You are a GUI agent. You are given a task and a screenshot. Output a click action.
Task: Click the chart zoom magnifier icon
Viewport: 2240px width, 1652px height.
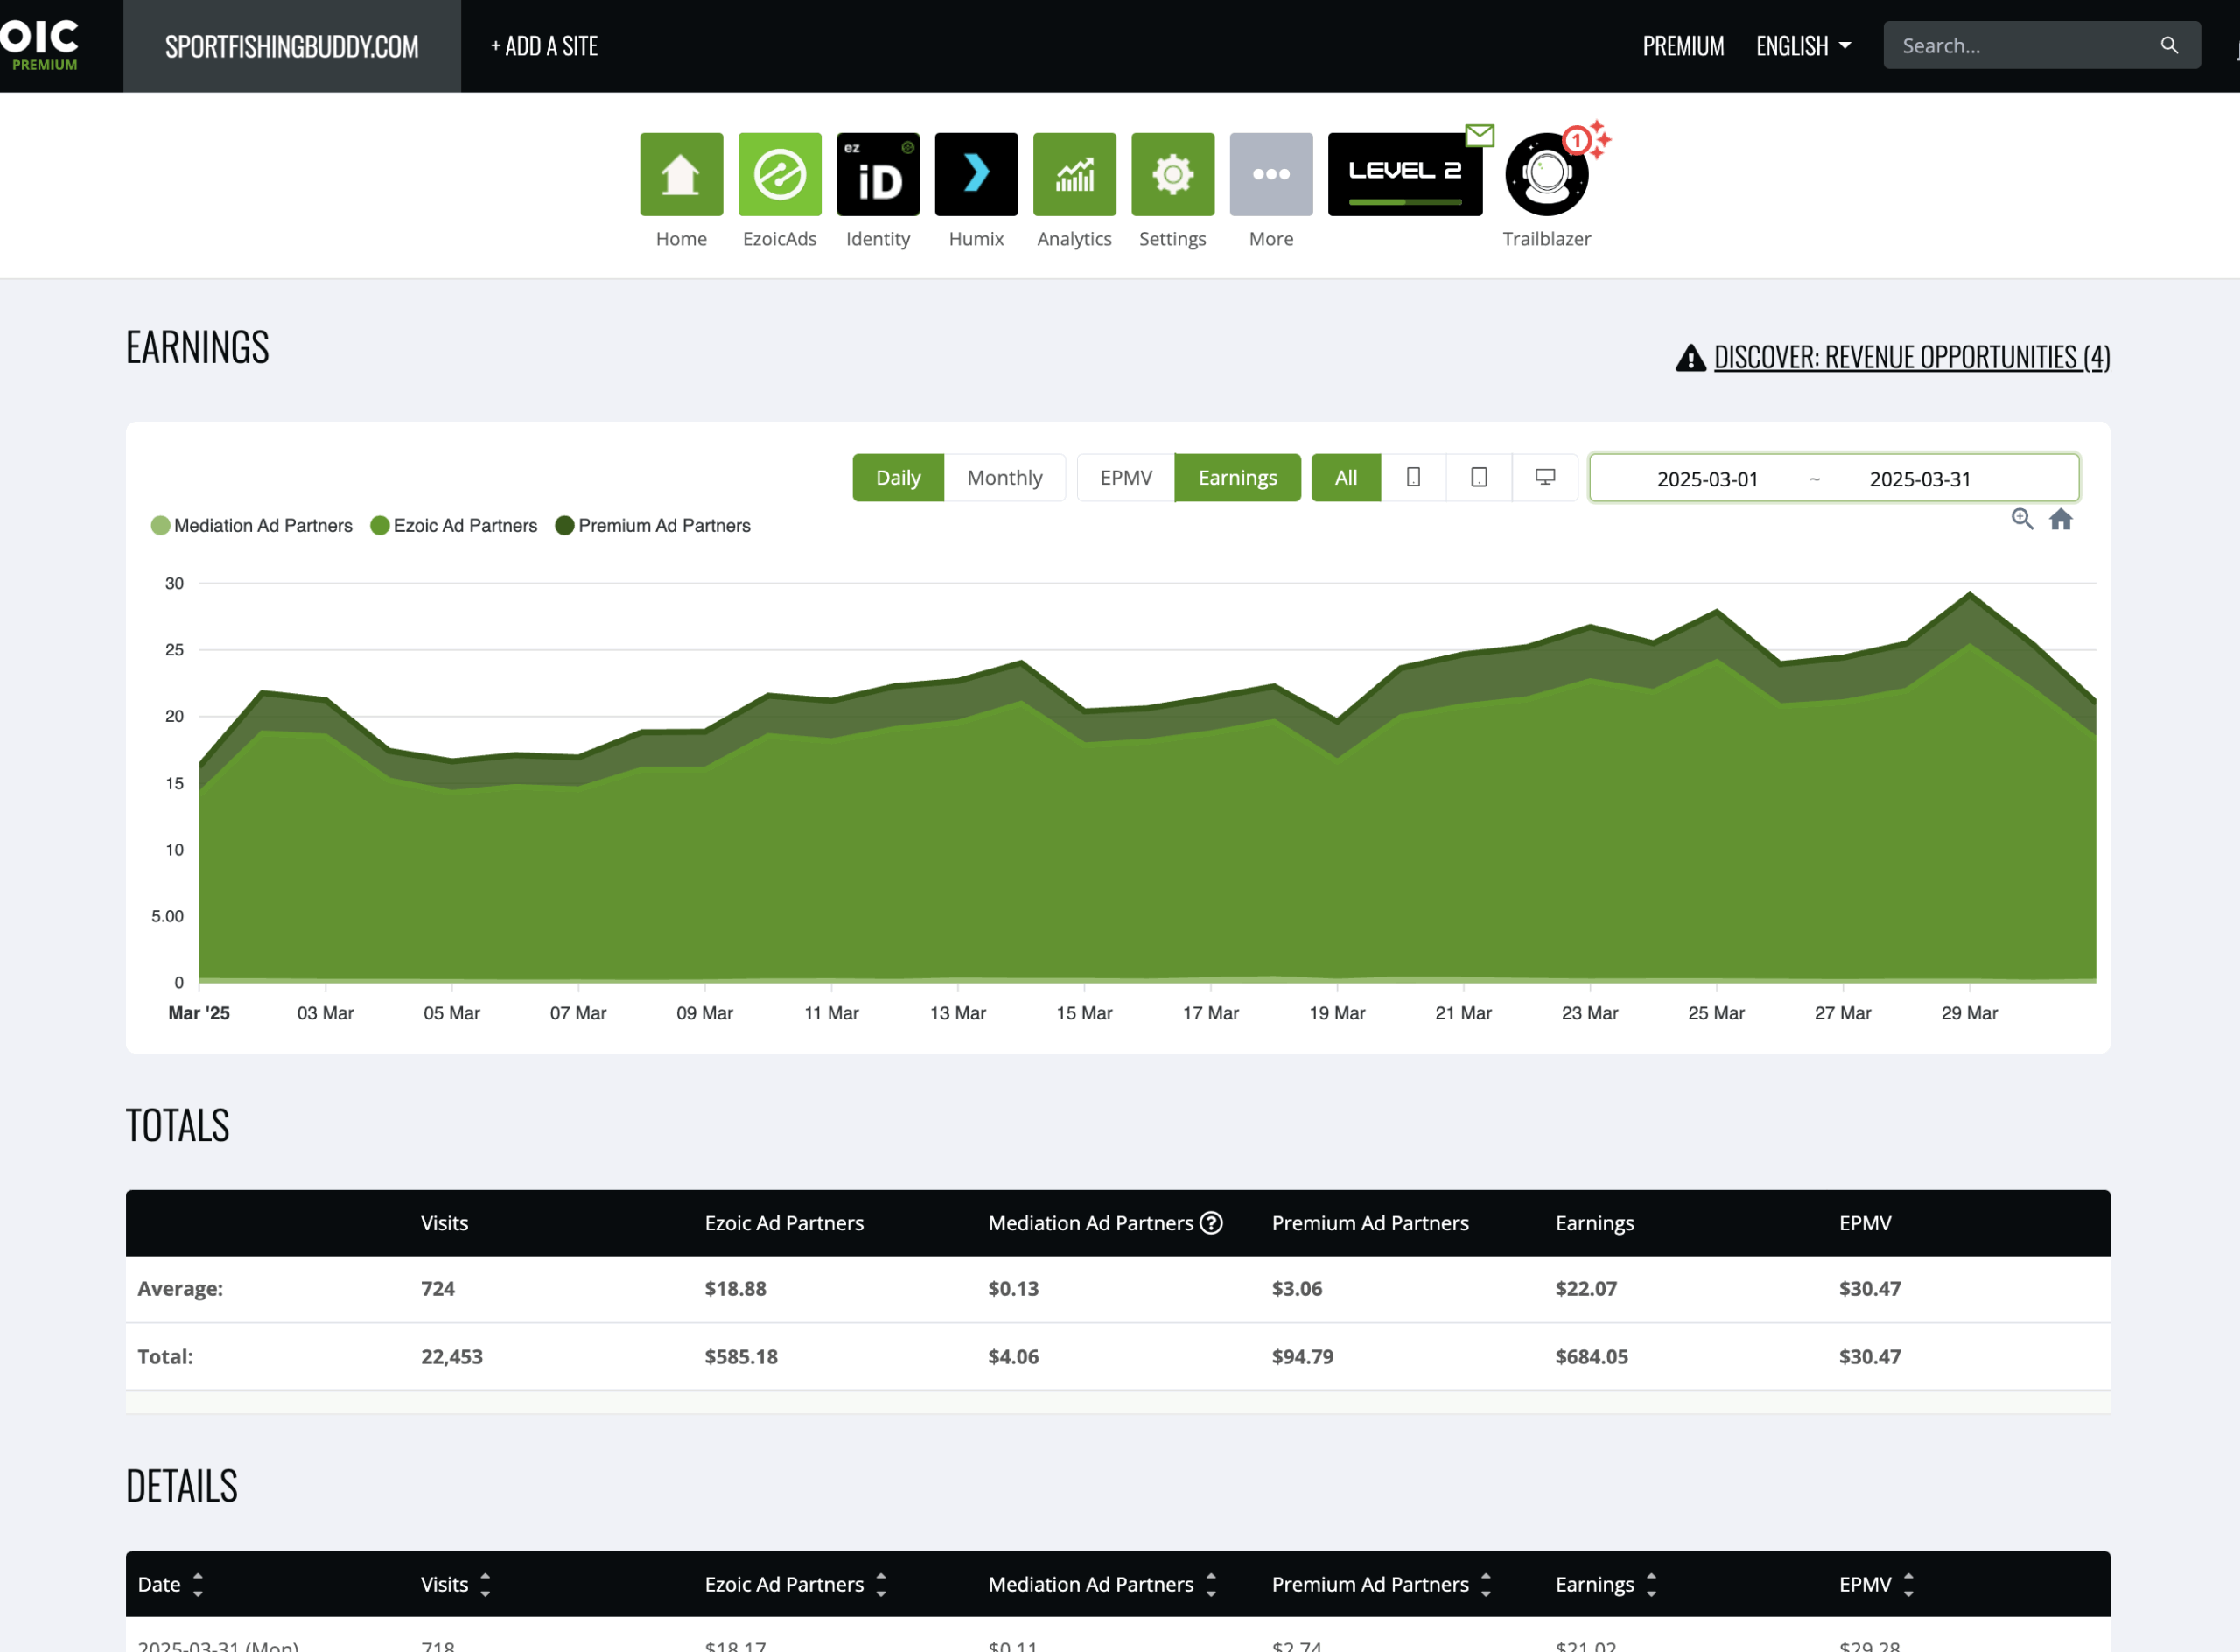pyautogui.click(x=2022, y=519)
